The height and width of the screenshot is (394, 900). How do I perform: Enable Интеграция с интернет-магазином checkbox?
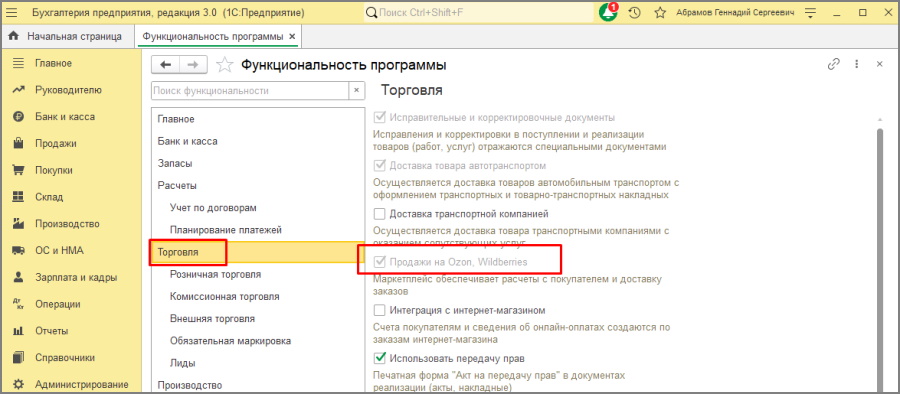(x=379, y=310)
